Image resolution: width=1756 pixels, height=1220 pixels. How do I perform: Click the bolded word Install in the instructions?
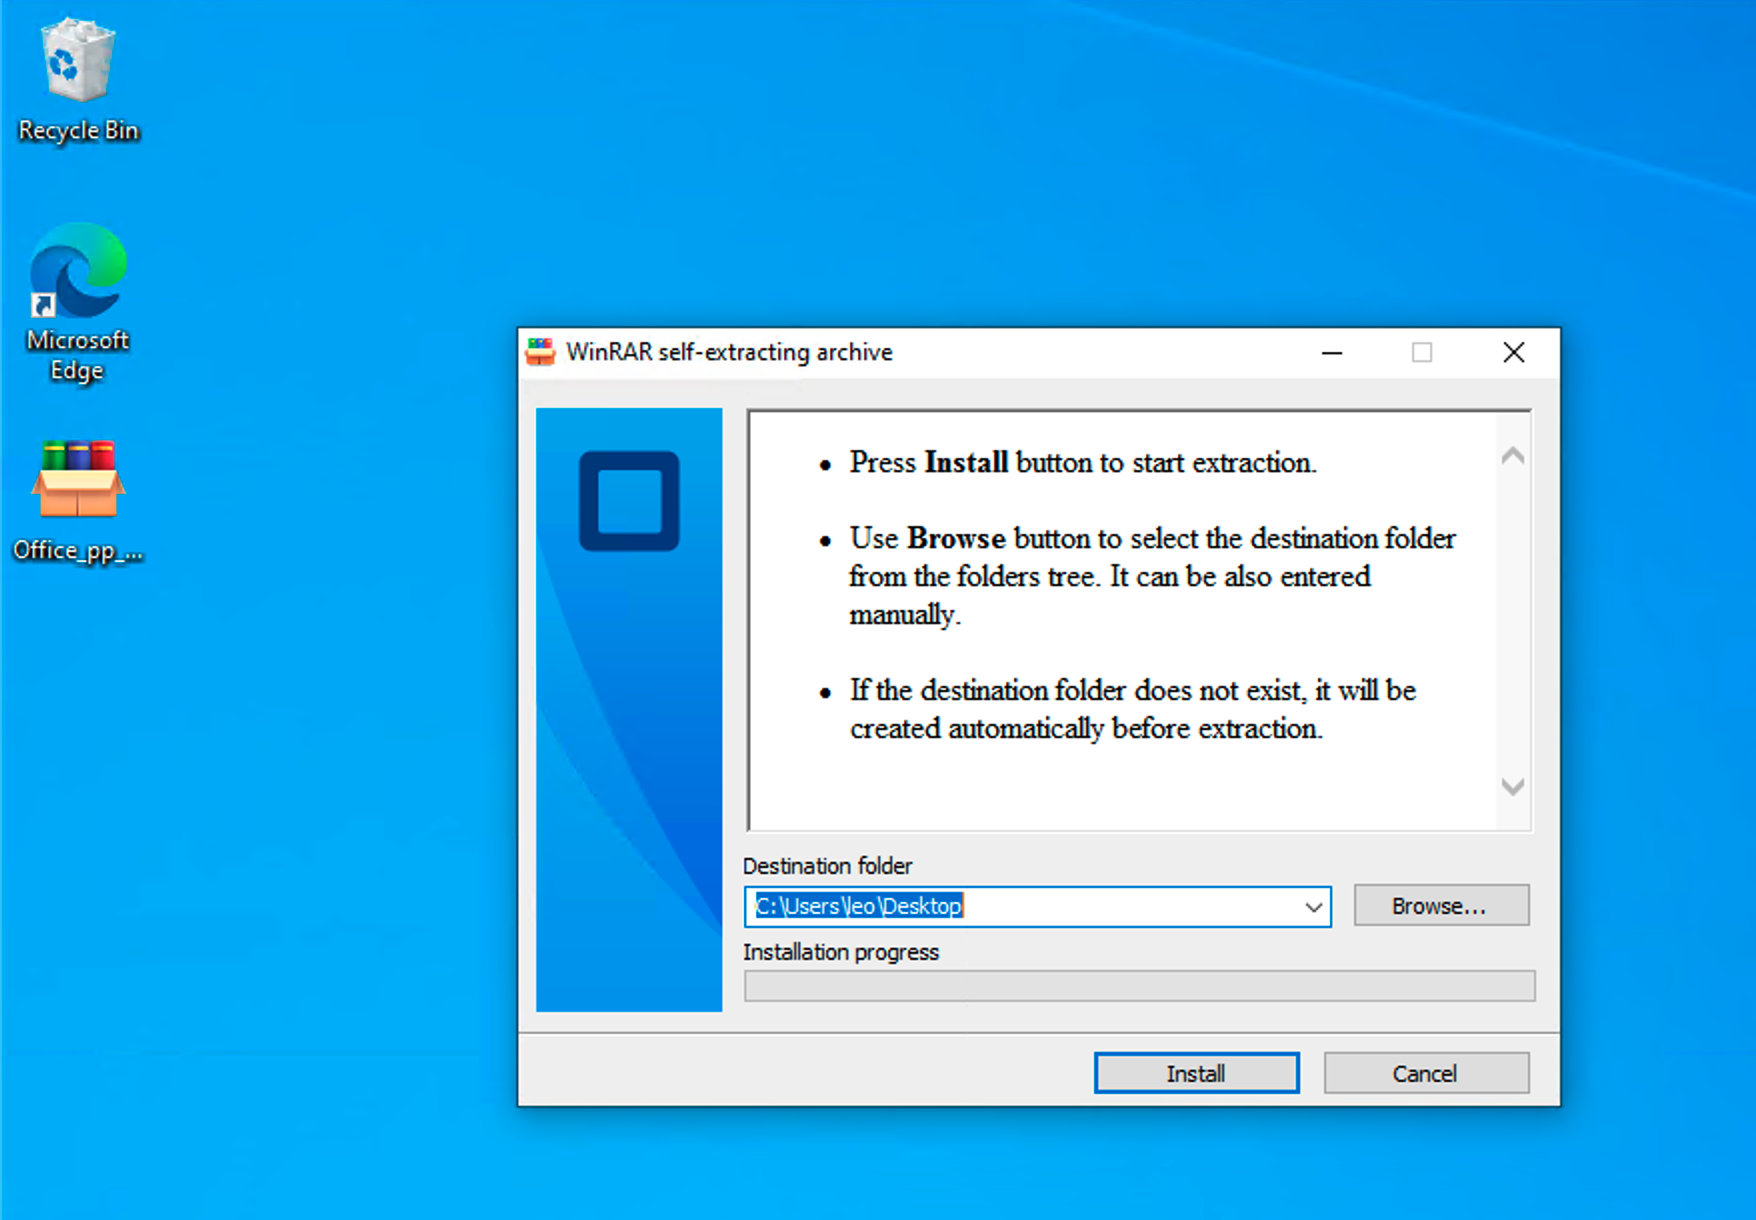point(964,462)
